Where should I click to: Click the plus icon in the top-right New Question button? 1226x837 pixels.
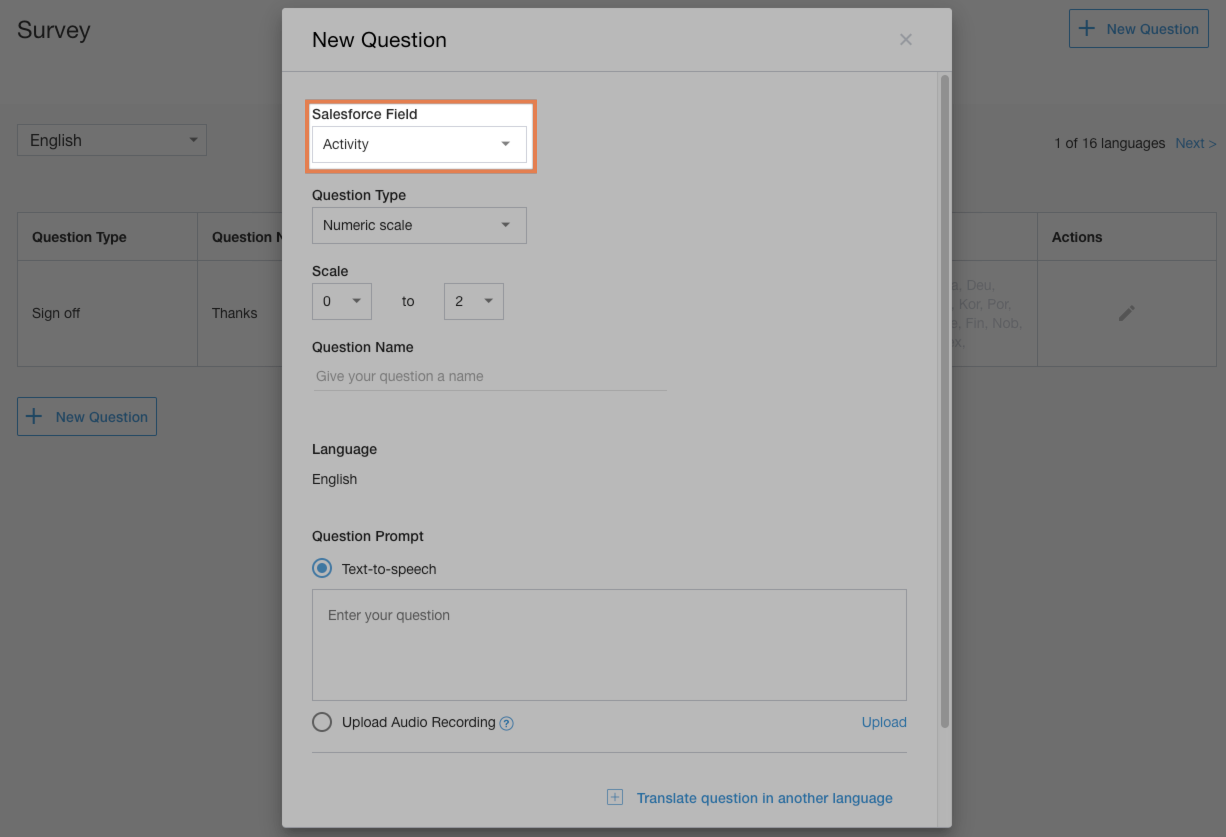point(1087,29)
